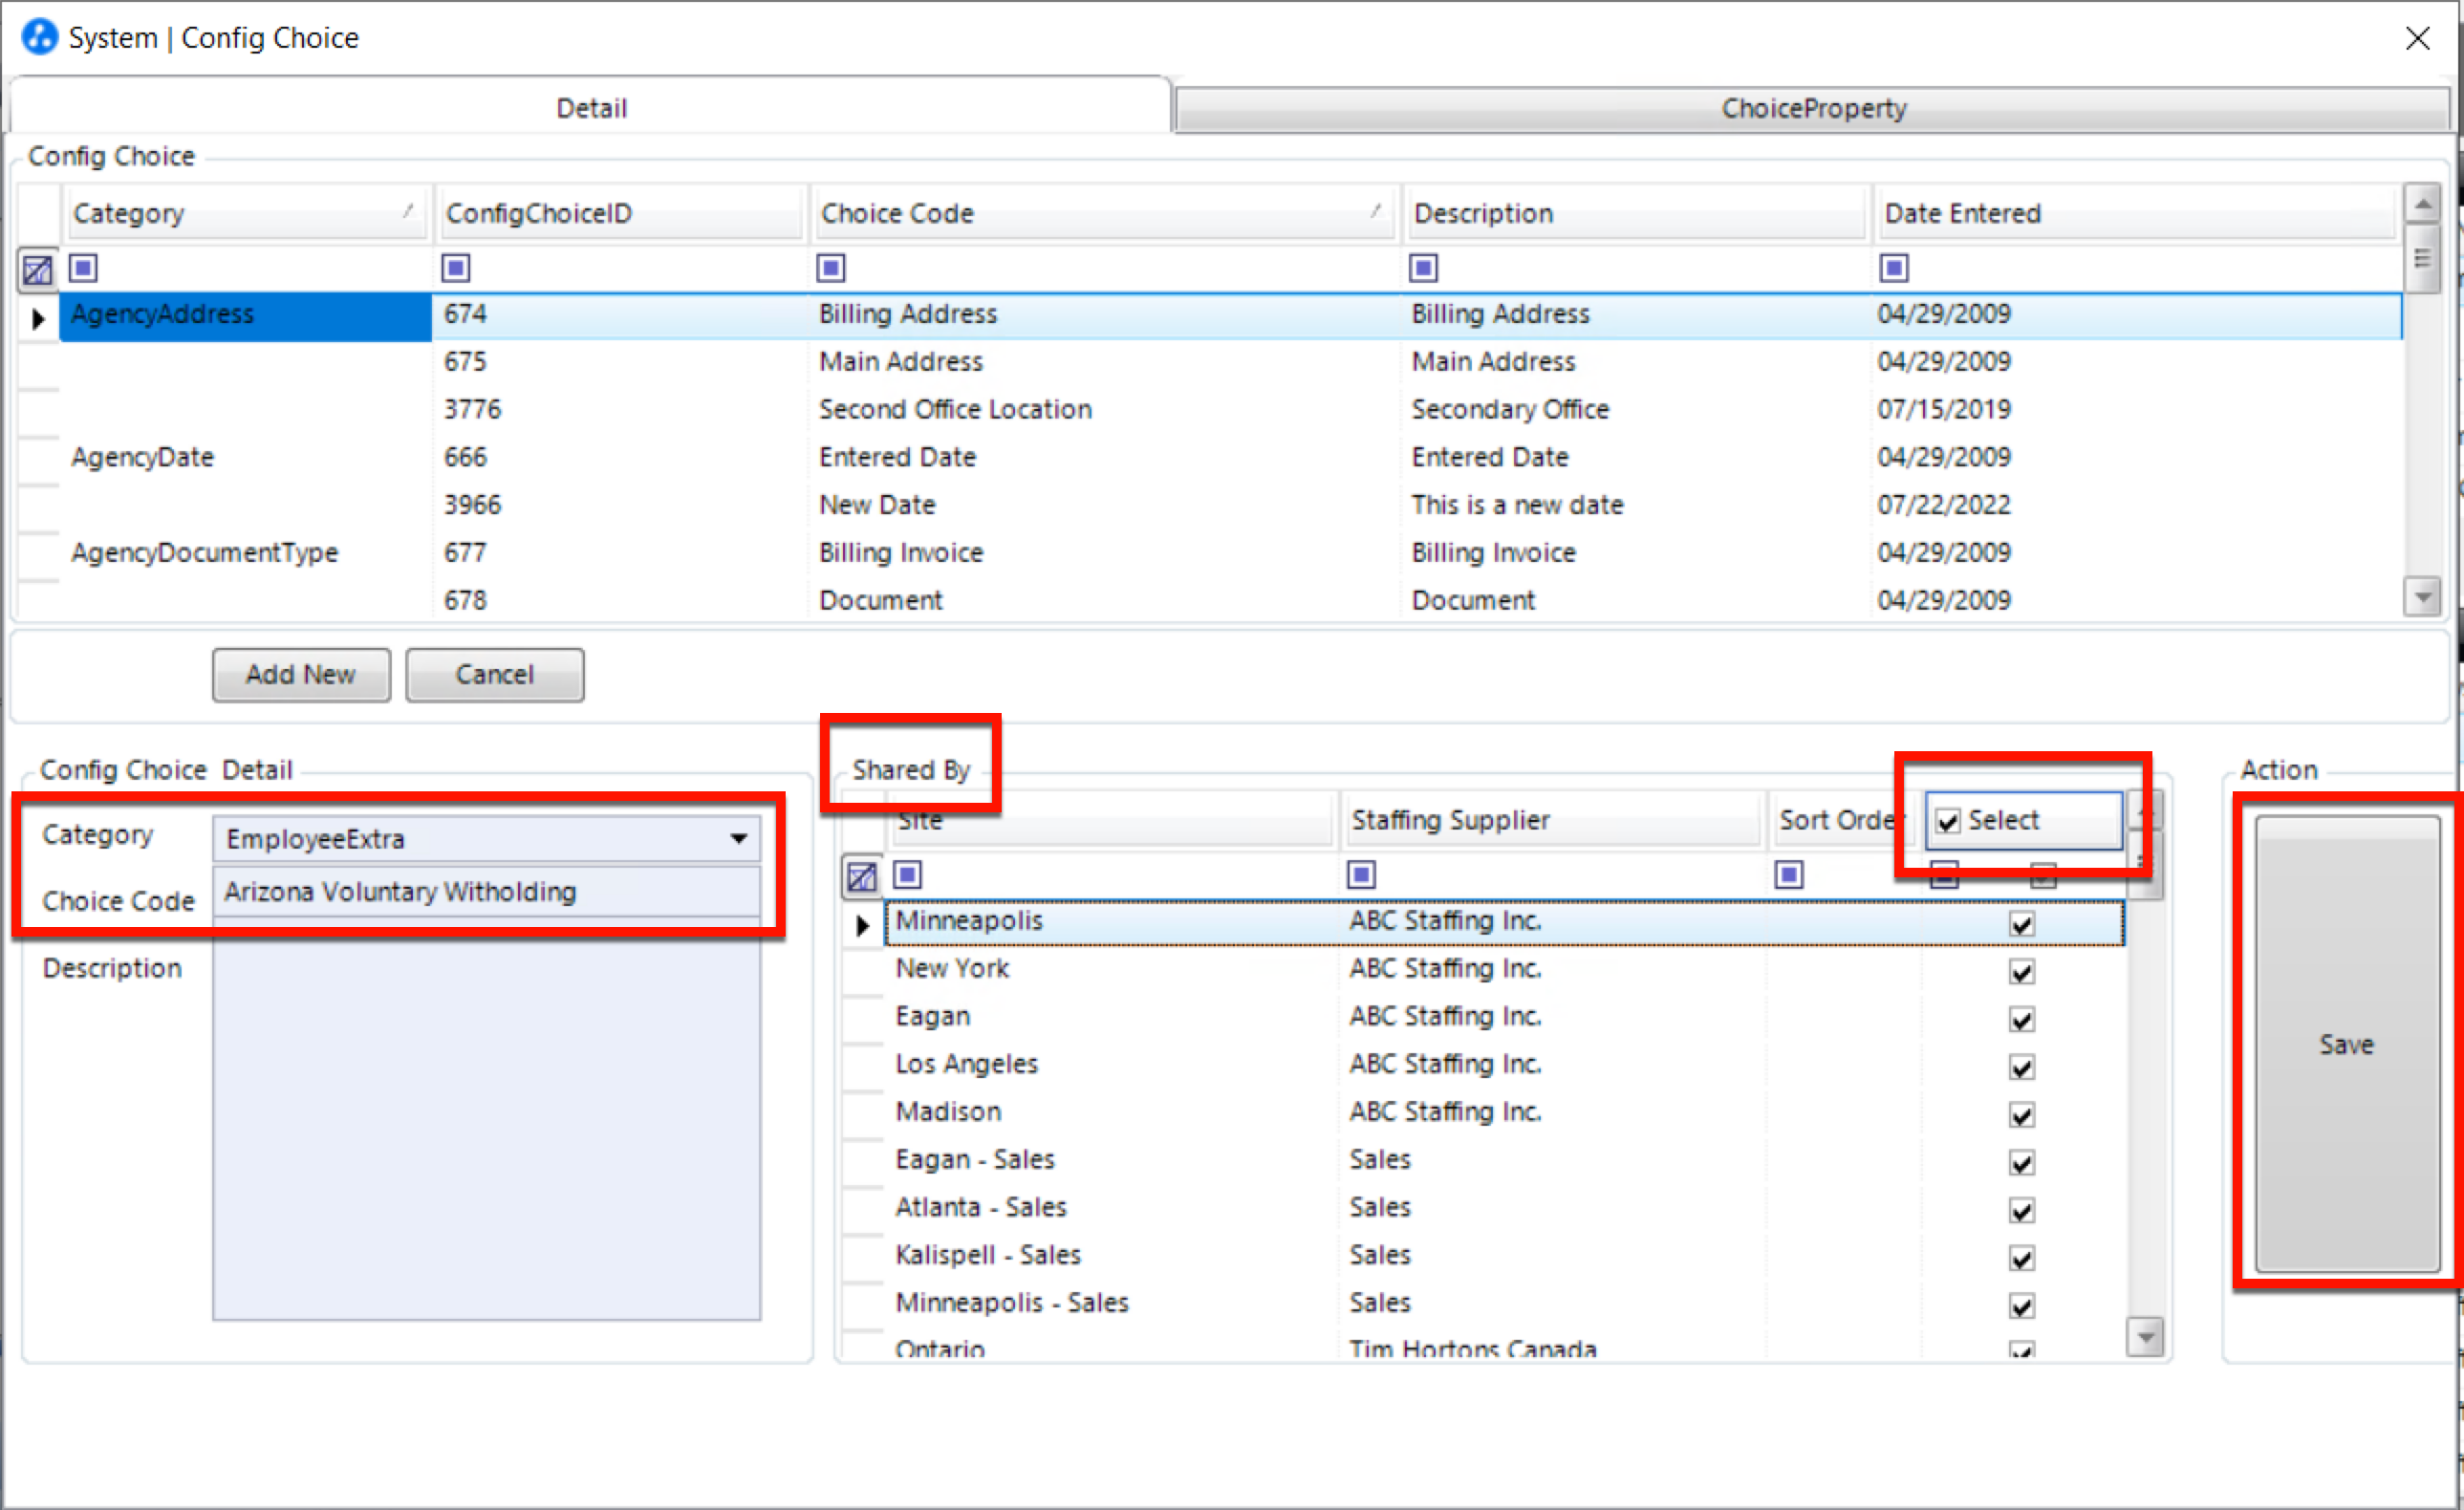Select the Second Office Location row
Screen dimensions: 2464x1510
coord(1230,409)
